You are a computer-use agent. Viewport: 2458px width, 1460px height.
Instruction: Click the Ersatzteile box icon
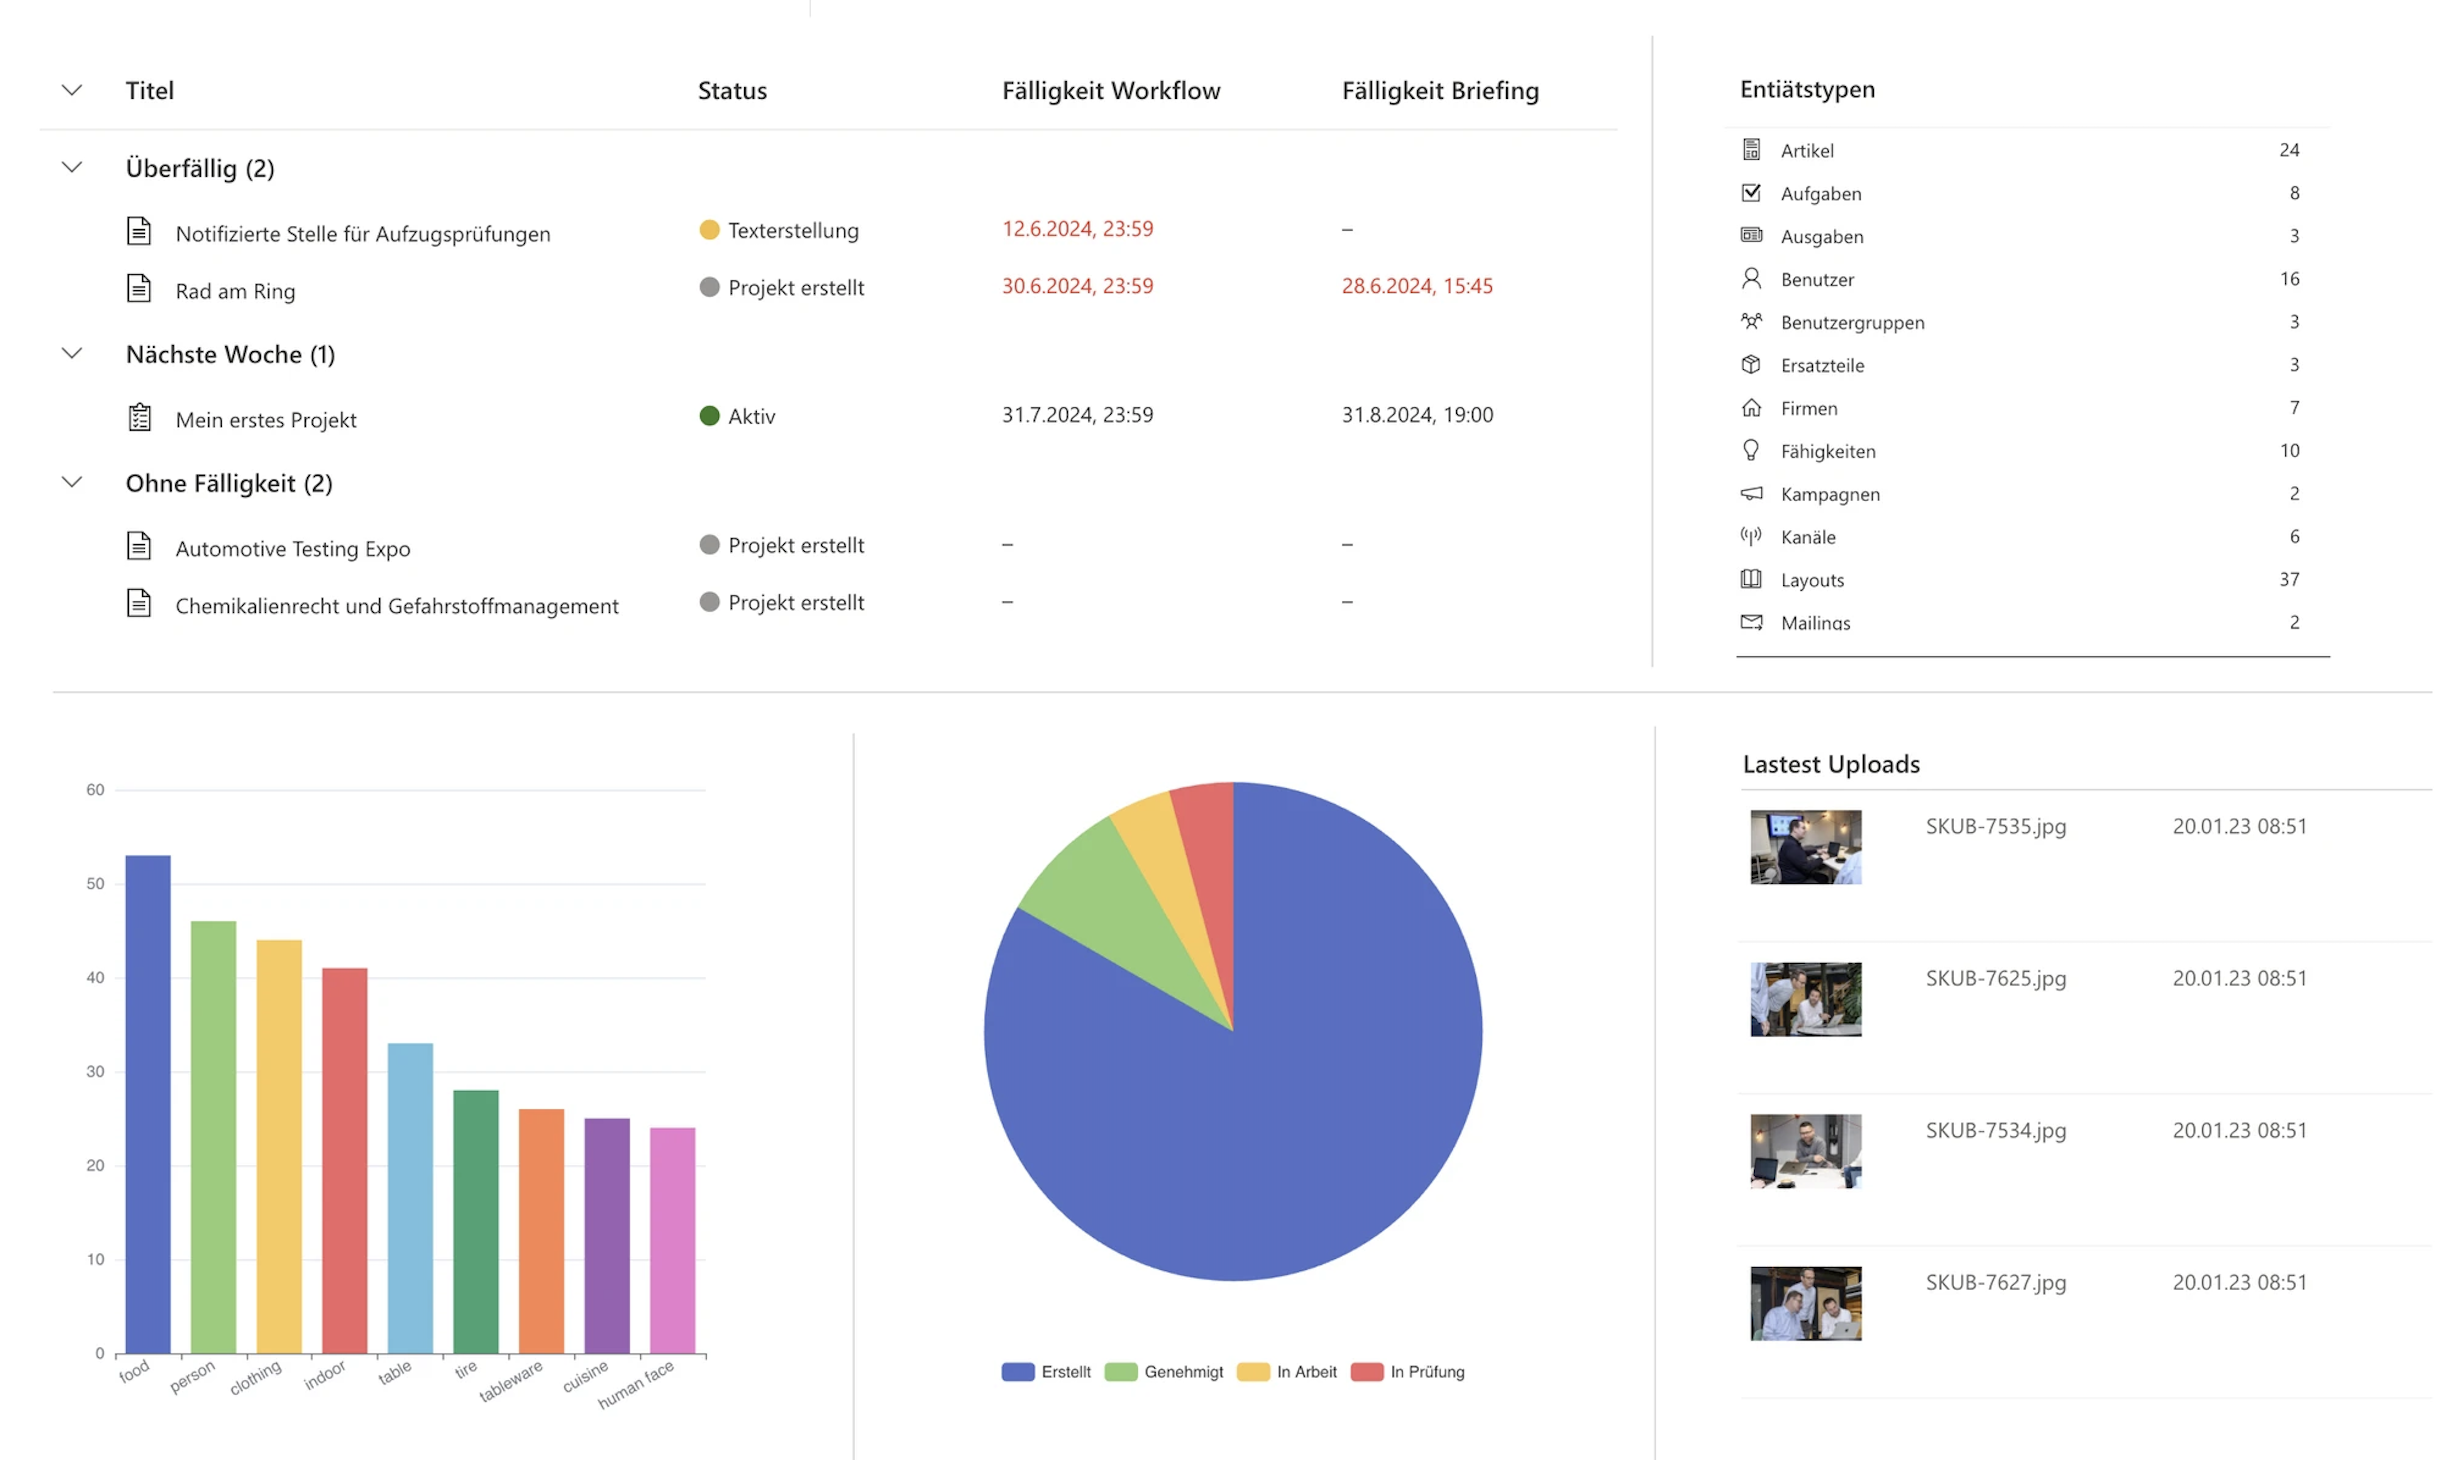1750,364
